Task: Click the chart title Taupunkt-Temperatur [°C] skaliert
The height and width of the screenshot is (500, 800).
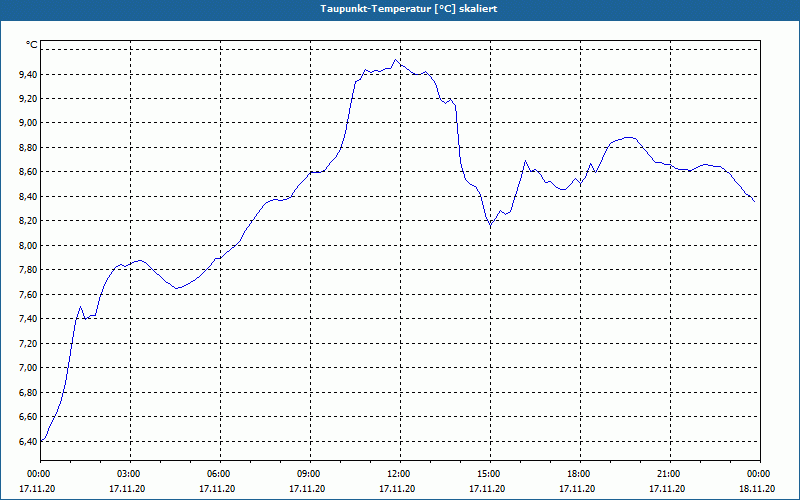Action: click(x=409, y=9)
